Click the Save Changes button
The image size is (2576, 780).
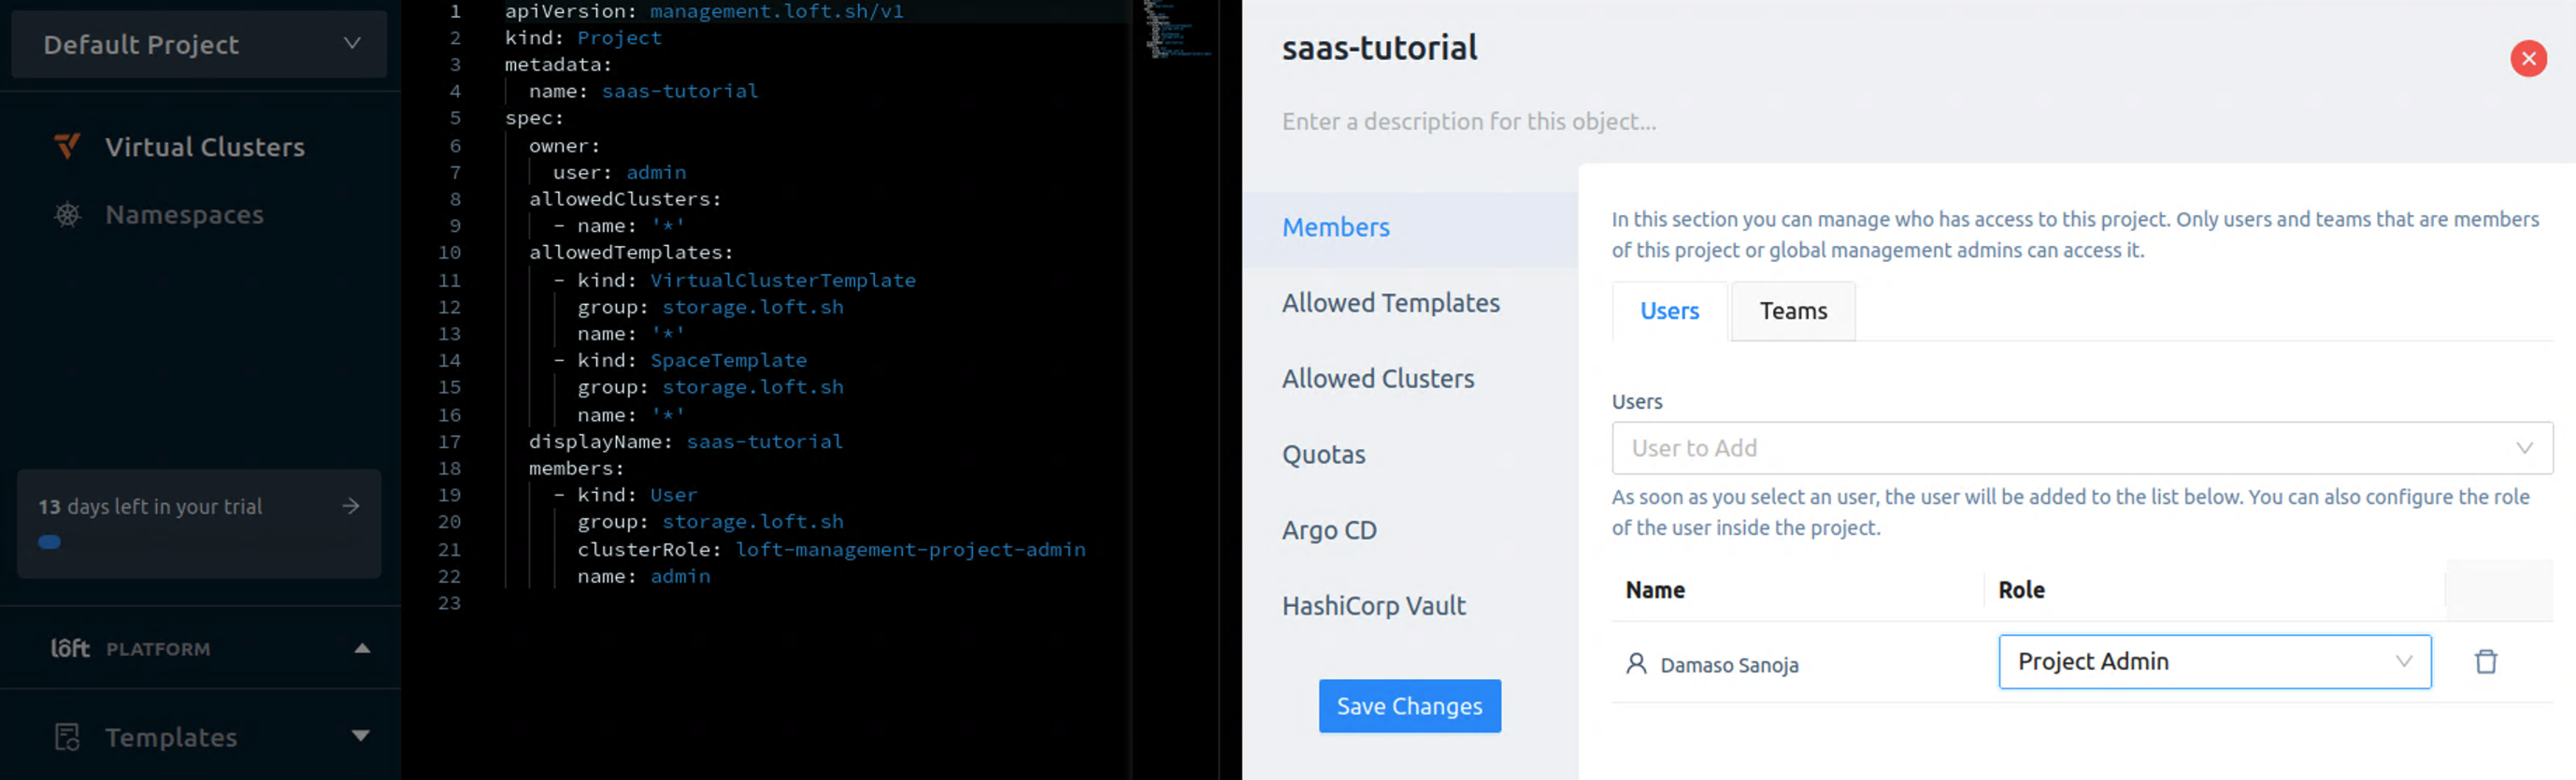click(x=1409, y=706)
